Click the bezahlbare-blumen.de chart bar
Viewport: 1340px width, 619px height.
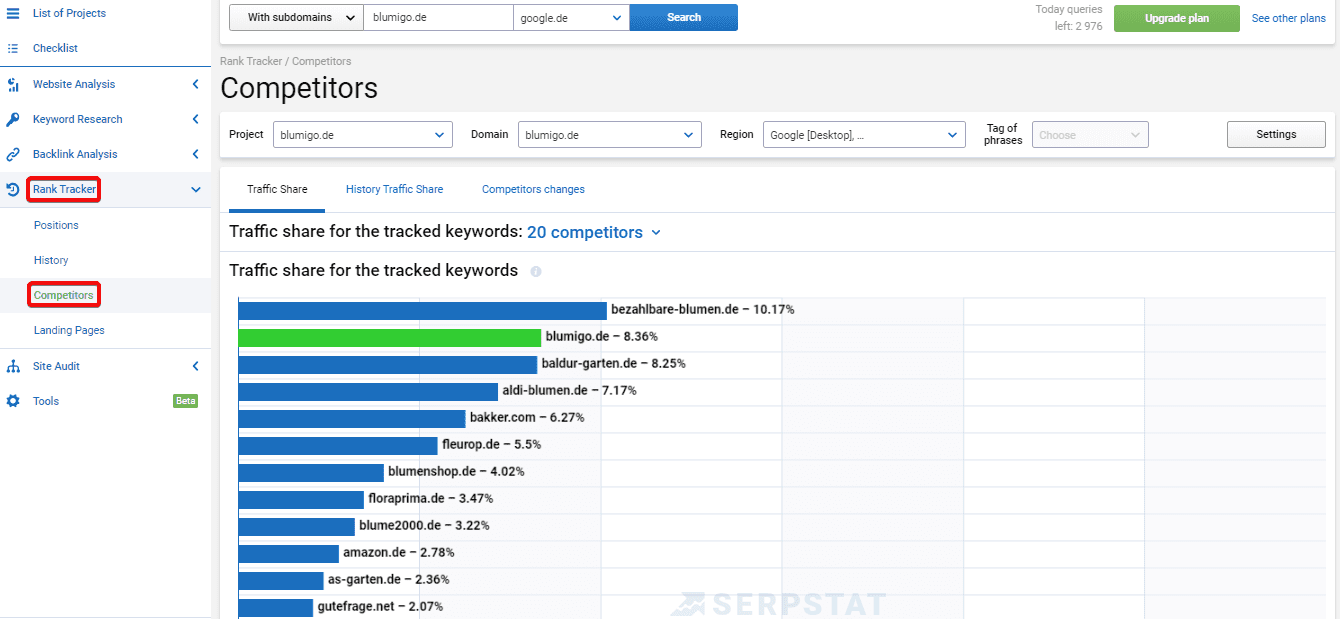[x=422, y=310]
